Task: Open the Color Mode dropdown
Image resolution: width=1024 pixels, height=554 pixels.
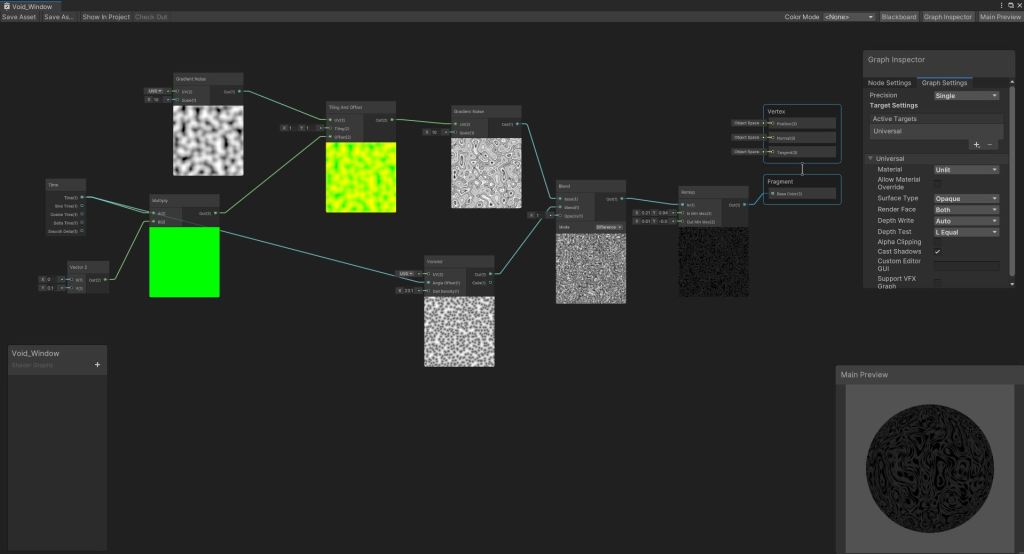Action: pyautogui.click(x=848, y=17)
